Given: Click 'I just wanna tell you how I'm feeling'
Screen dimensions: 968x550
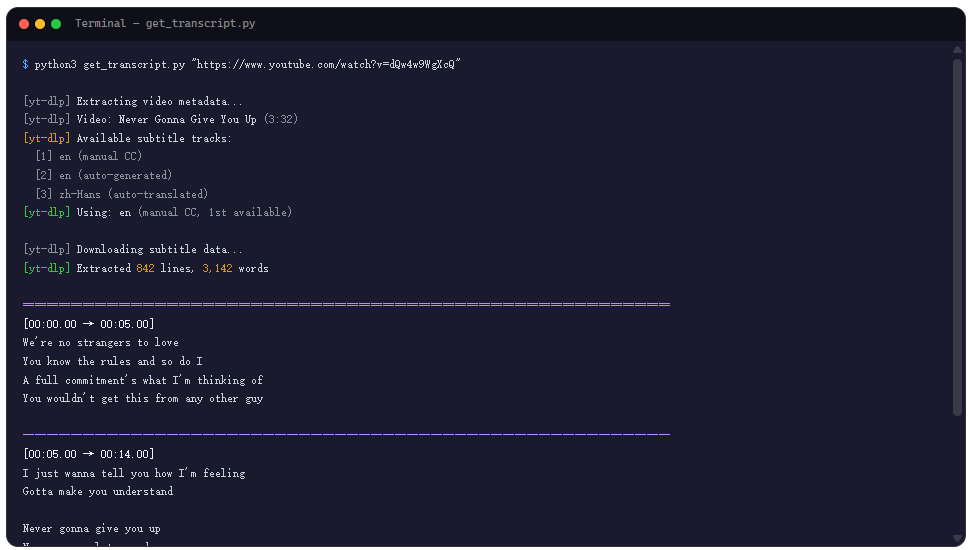Looking at the screenshot, I should click(x=134, y=473).
